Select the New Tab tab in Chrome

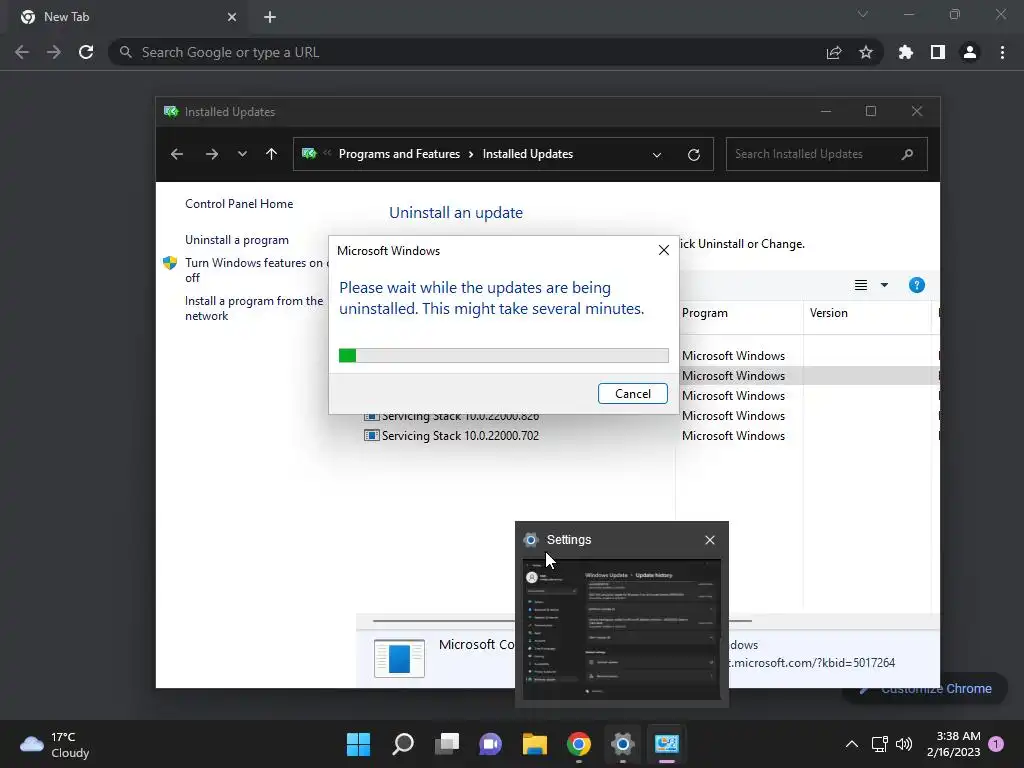pos(129,17)
